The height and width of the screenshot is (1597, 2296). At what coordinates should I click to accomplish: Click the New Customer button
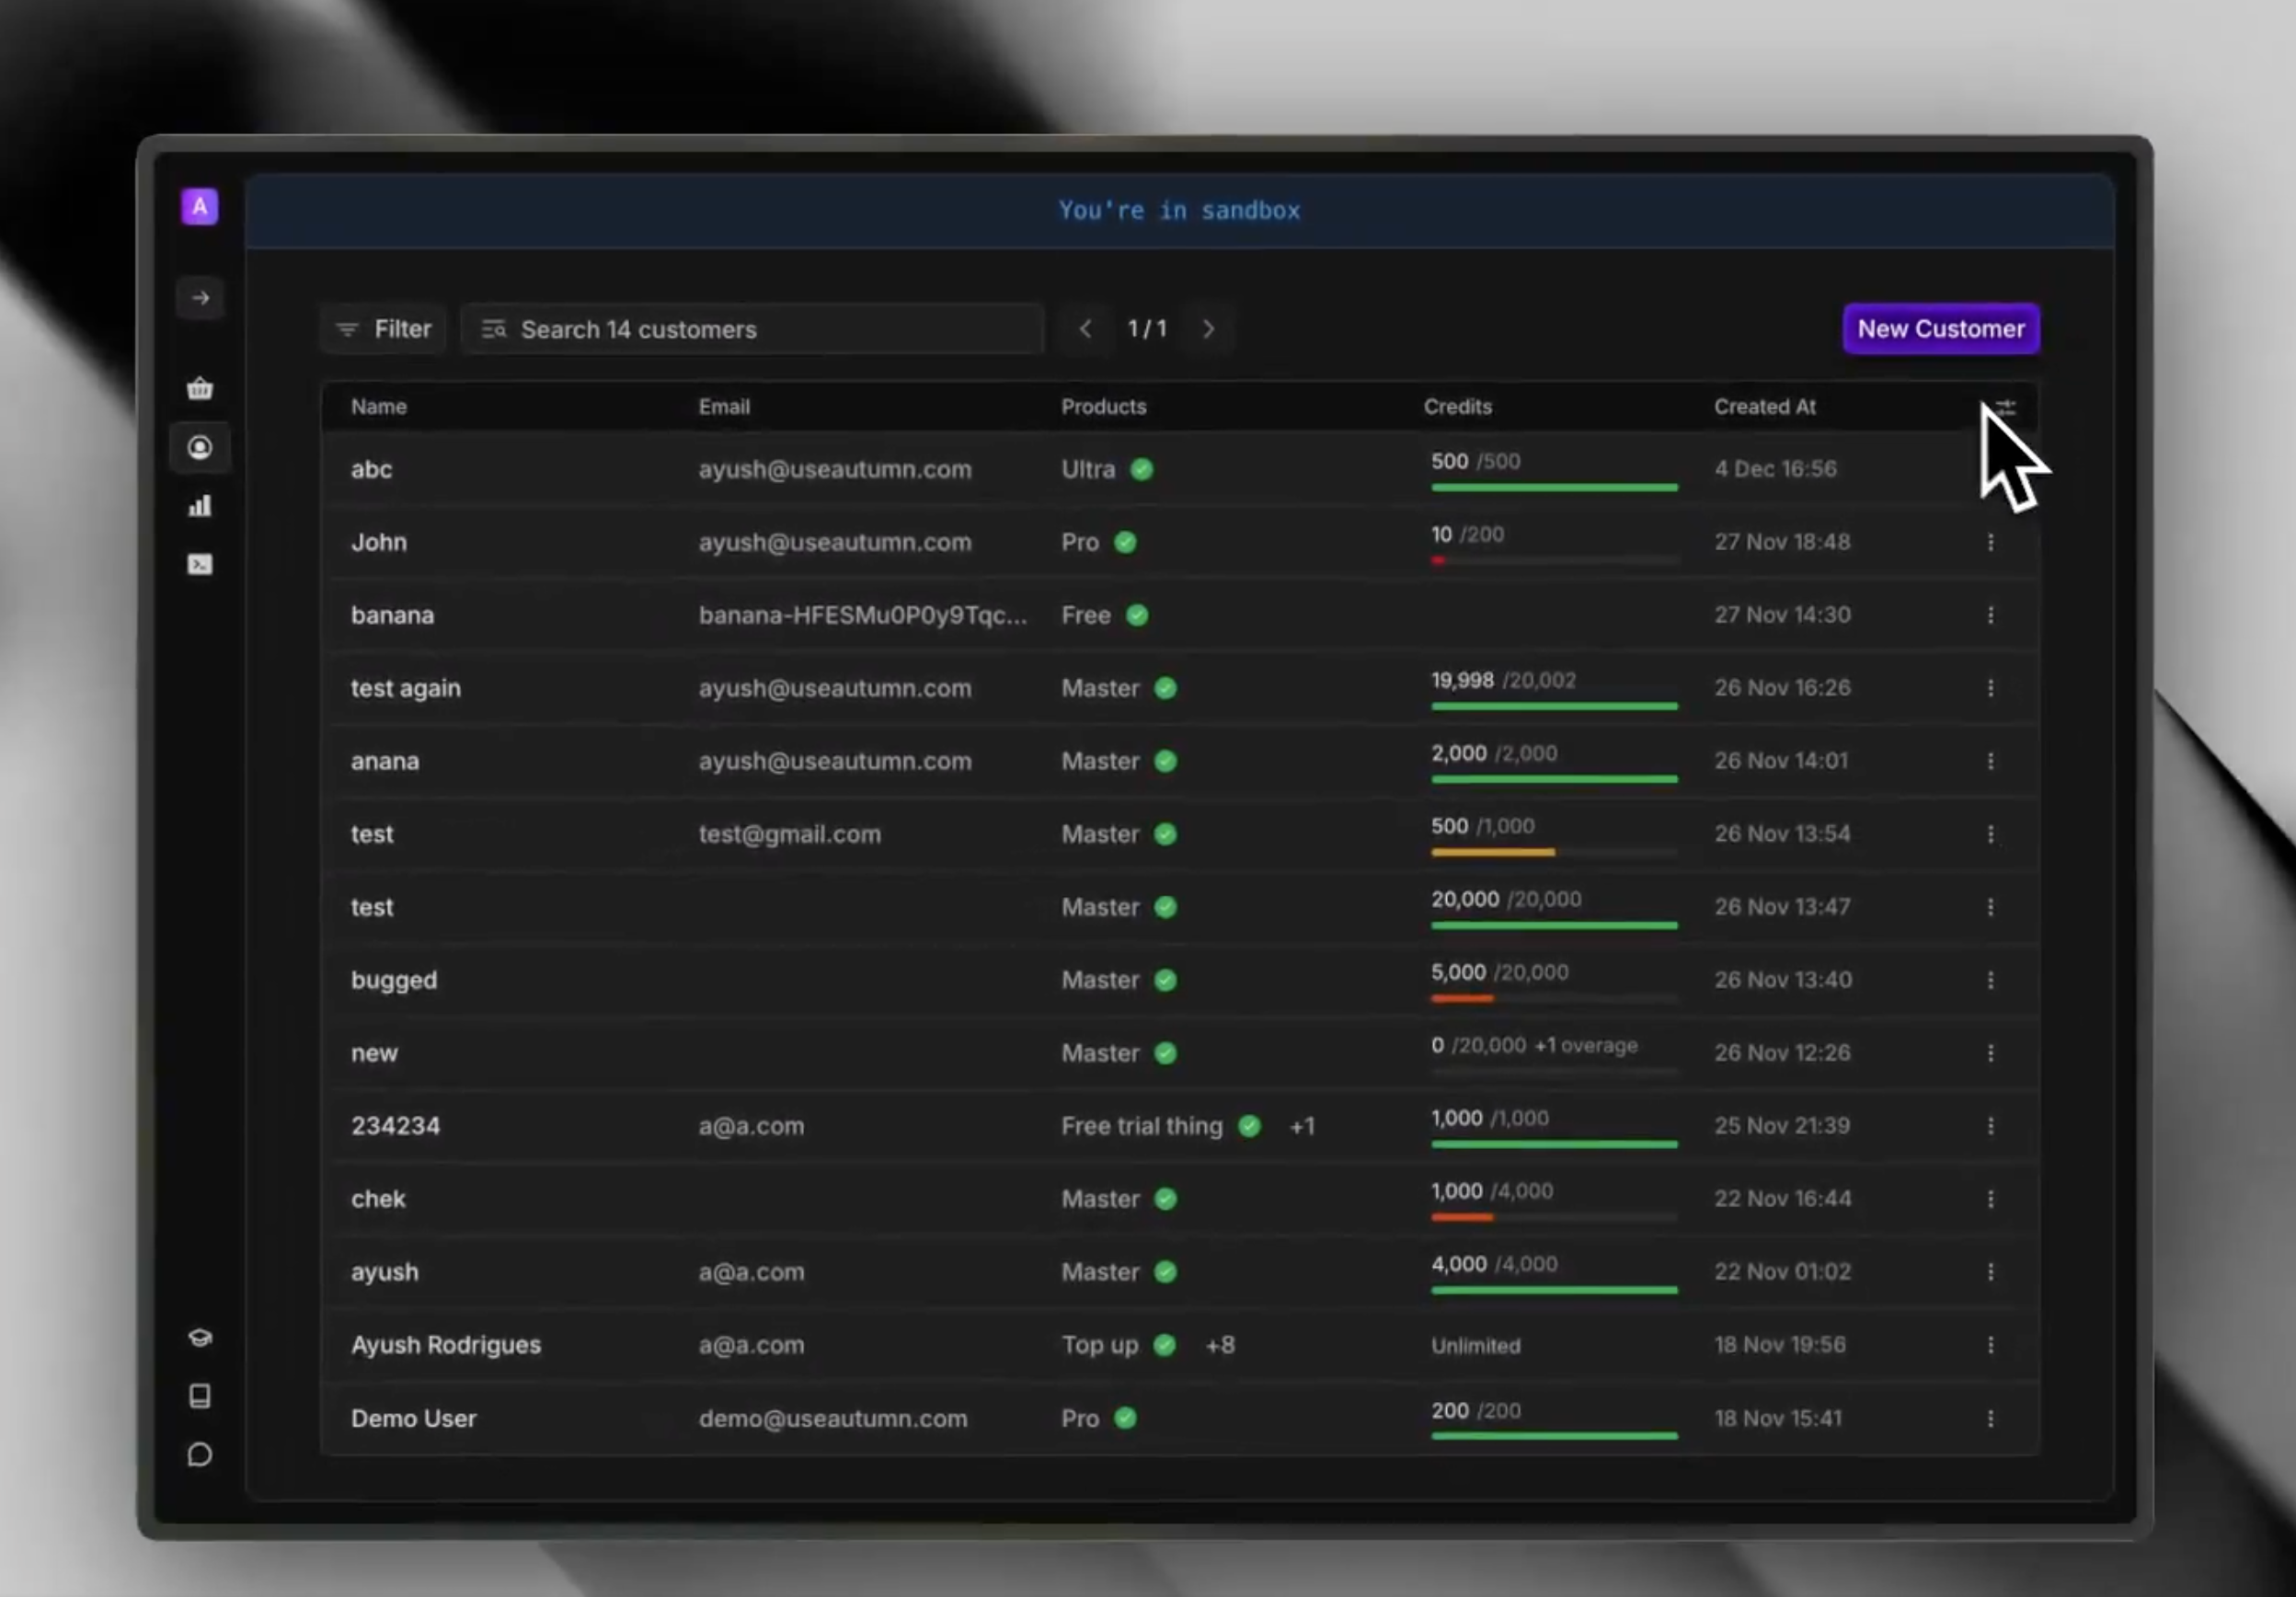tap(1940, 329)
